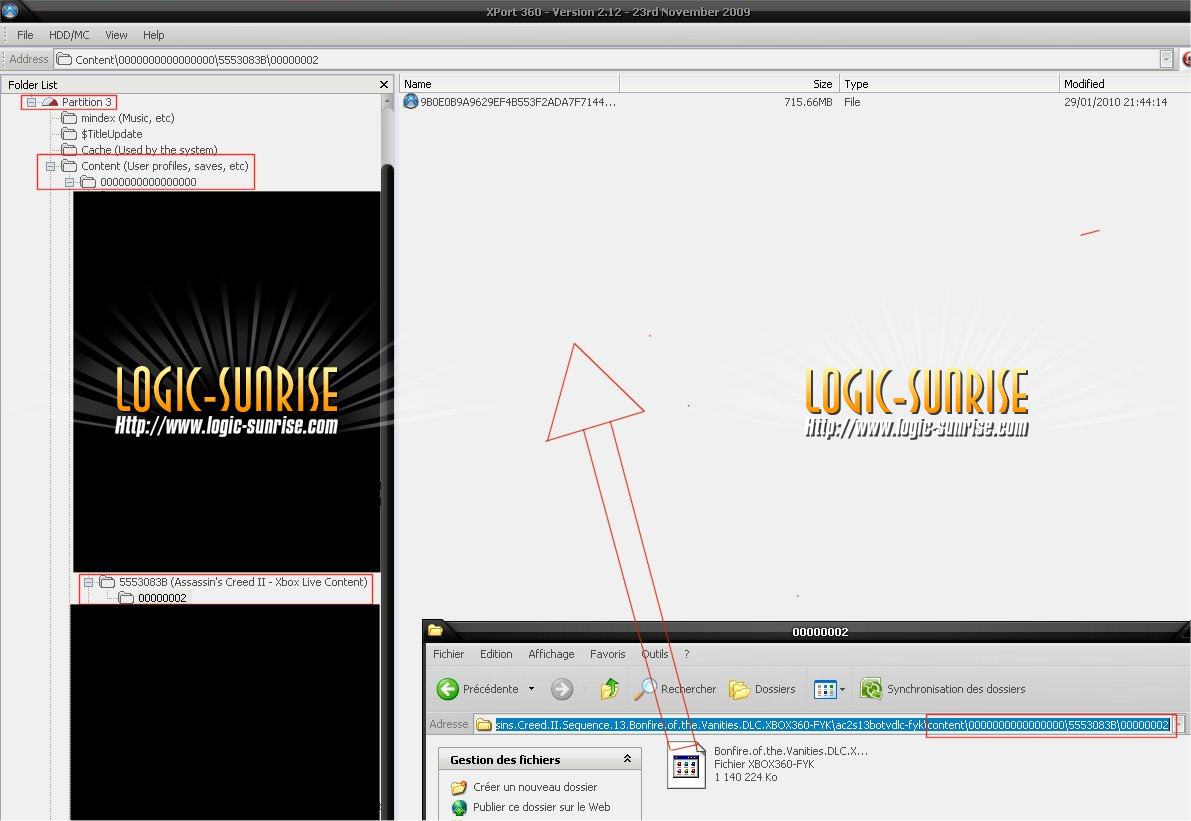
Task: Sort file list by Type column
Action: pos(949,84)
